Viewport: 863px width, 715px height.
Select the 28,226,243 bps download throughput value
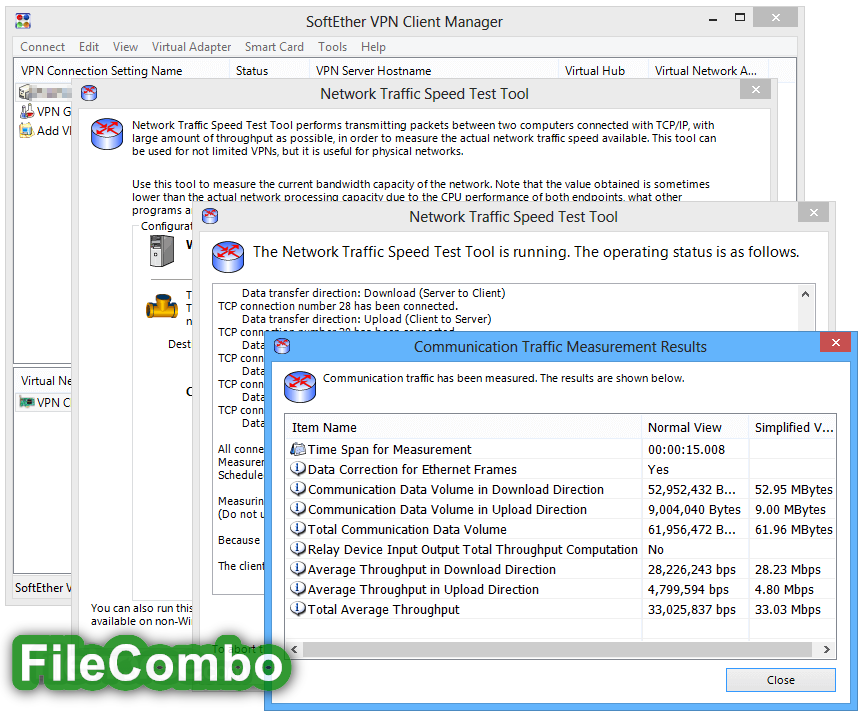(692, 569)
